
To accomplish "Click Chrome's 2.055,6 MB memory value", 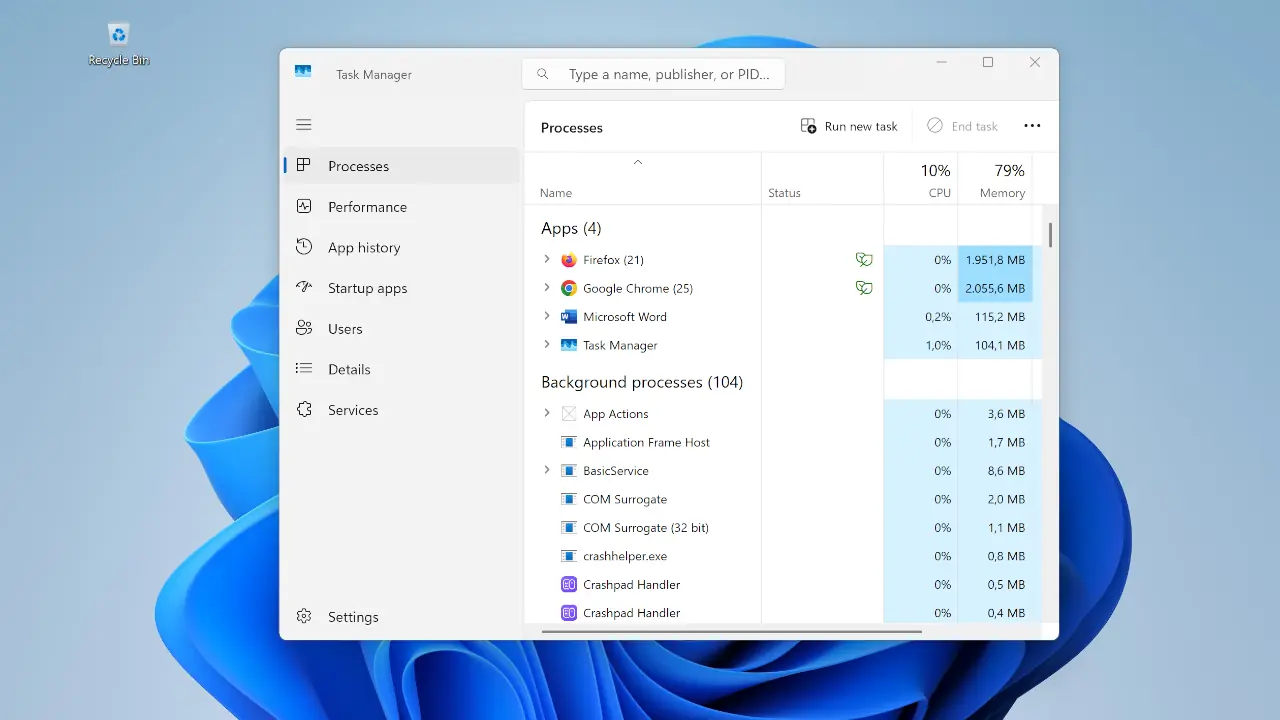I will coord(995,288).
